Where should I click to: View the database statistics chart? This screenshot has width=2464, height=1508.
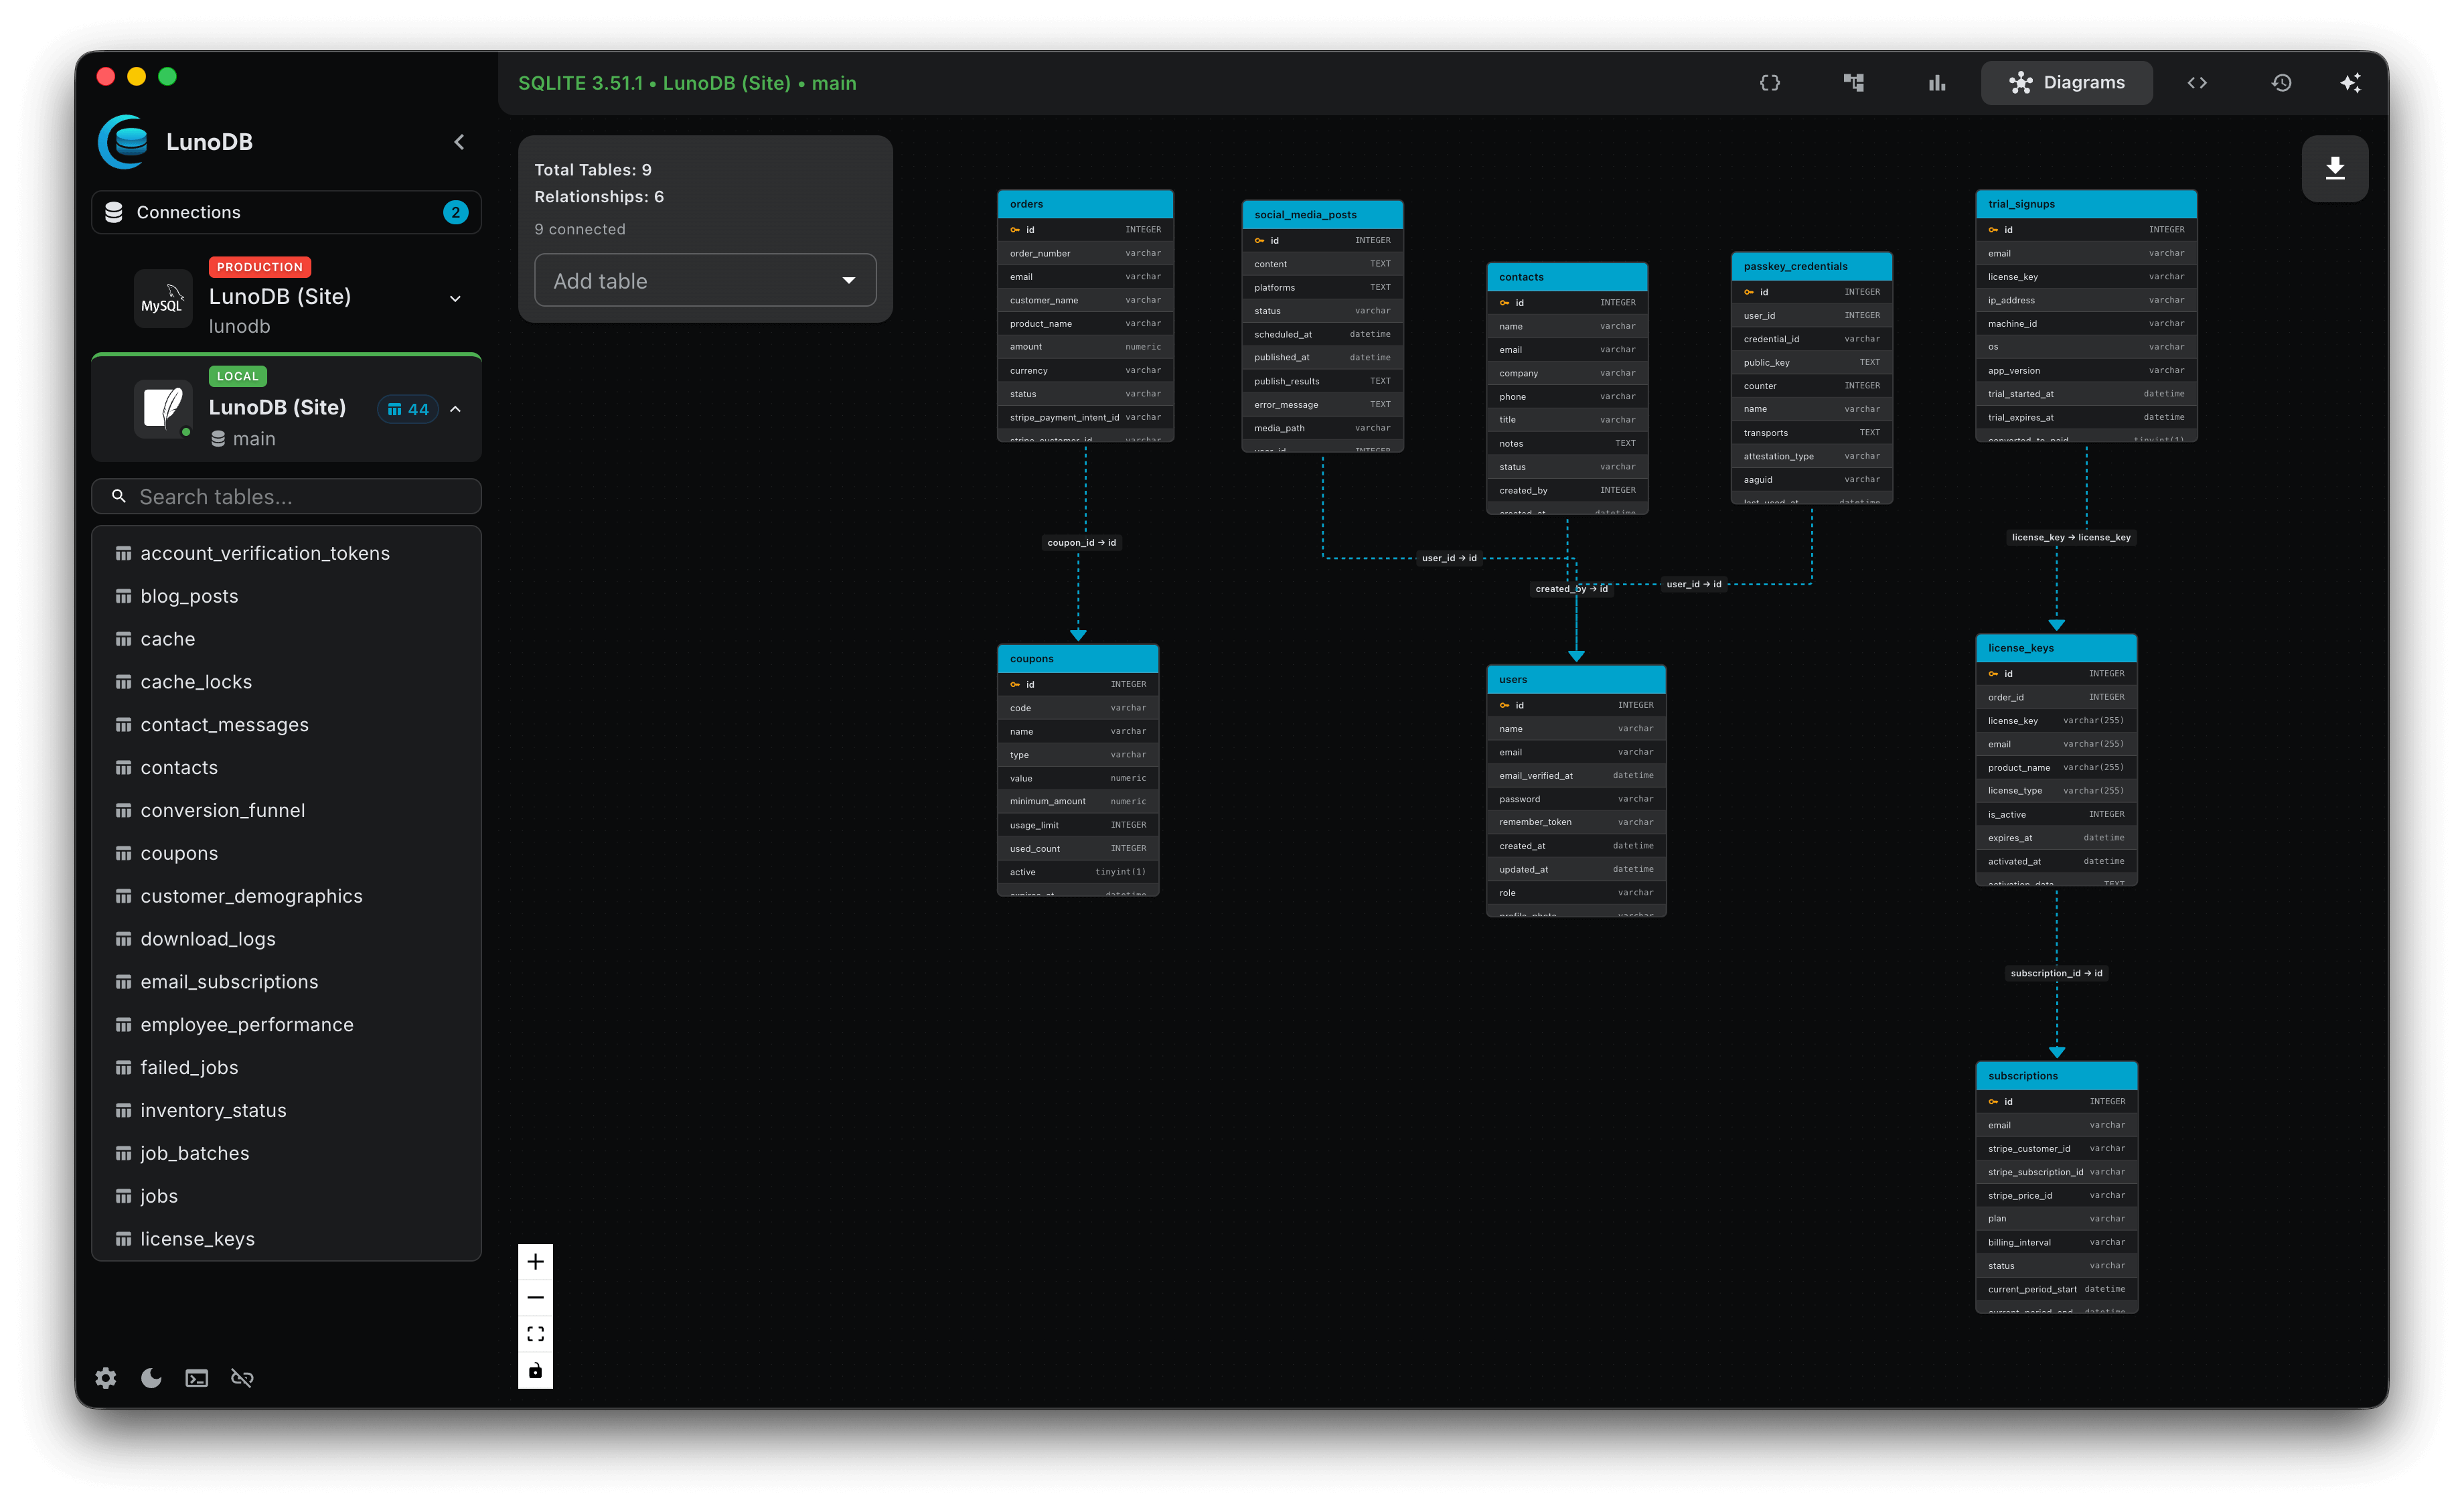pos(1937,83)
